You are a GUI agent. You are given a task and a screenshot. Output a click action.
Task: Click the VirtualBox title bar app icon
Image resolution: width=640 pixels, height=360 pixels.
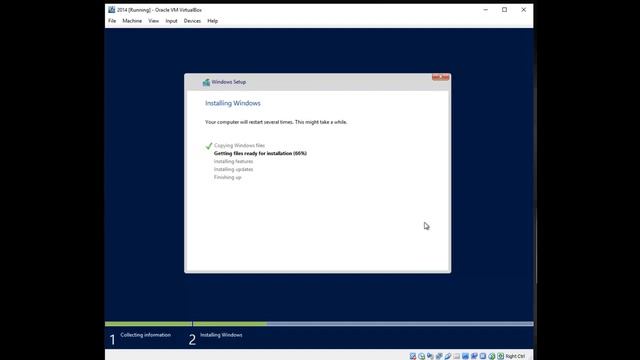click(x=111, y=9)
